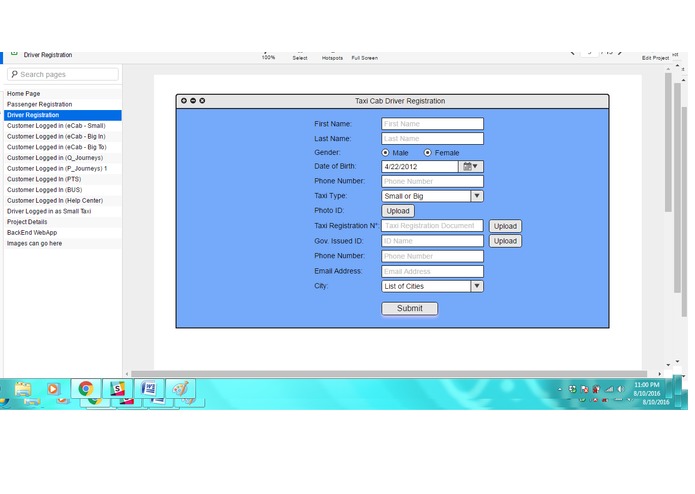Open Customer Logged In (BUS) page
Image resolution: width=695 pixels, height=494 pixels.
point(62,190)
